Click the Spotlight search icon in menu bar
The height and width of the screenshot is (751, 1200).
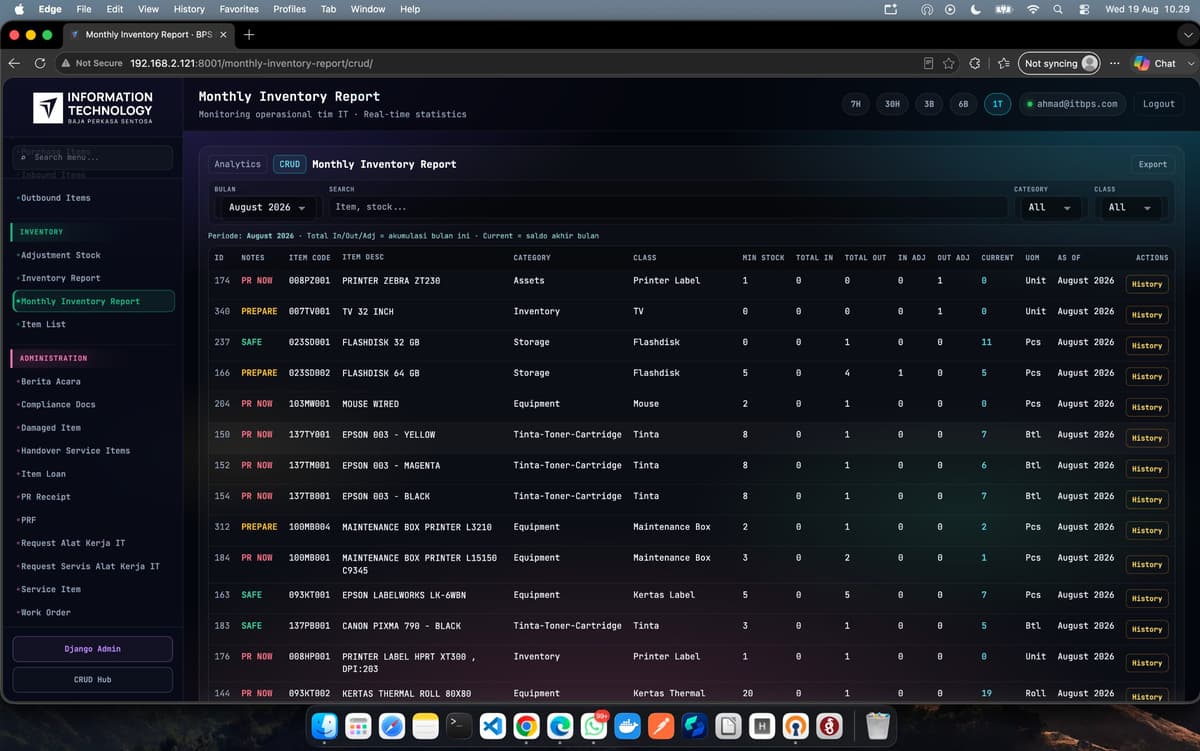(x=1058, y=9)
